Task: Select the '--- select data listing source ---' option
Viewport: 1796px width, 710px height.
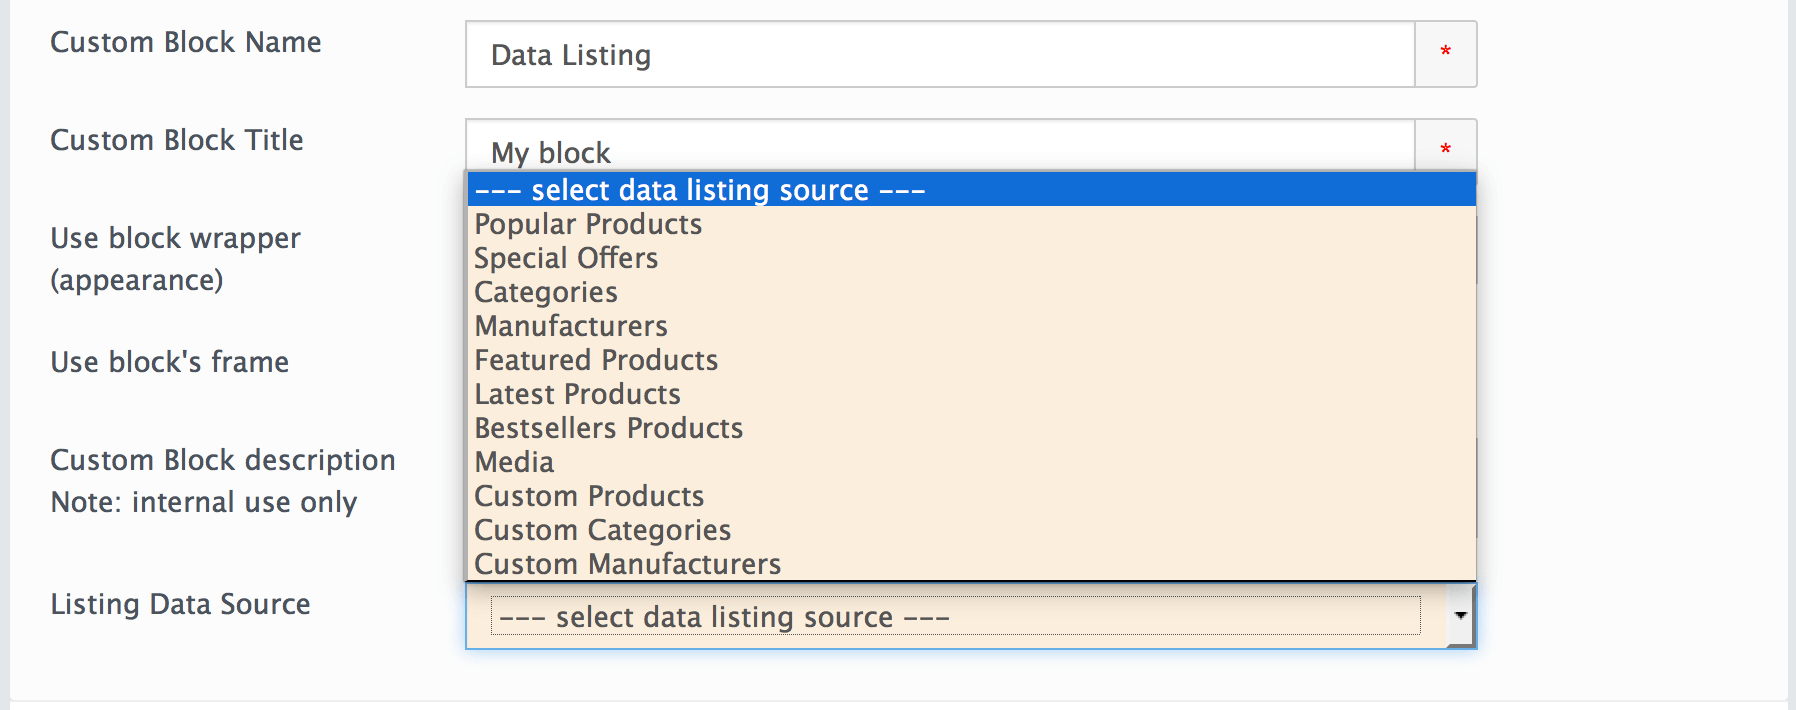Action: [x=971, y=189]
